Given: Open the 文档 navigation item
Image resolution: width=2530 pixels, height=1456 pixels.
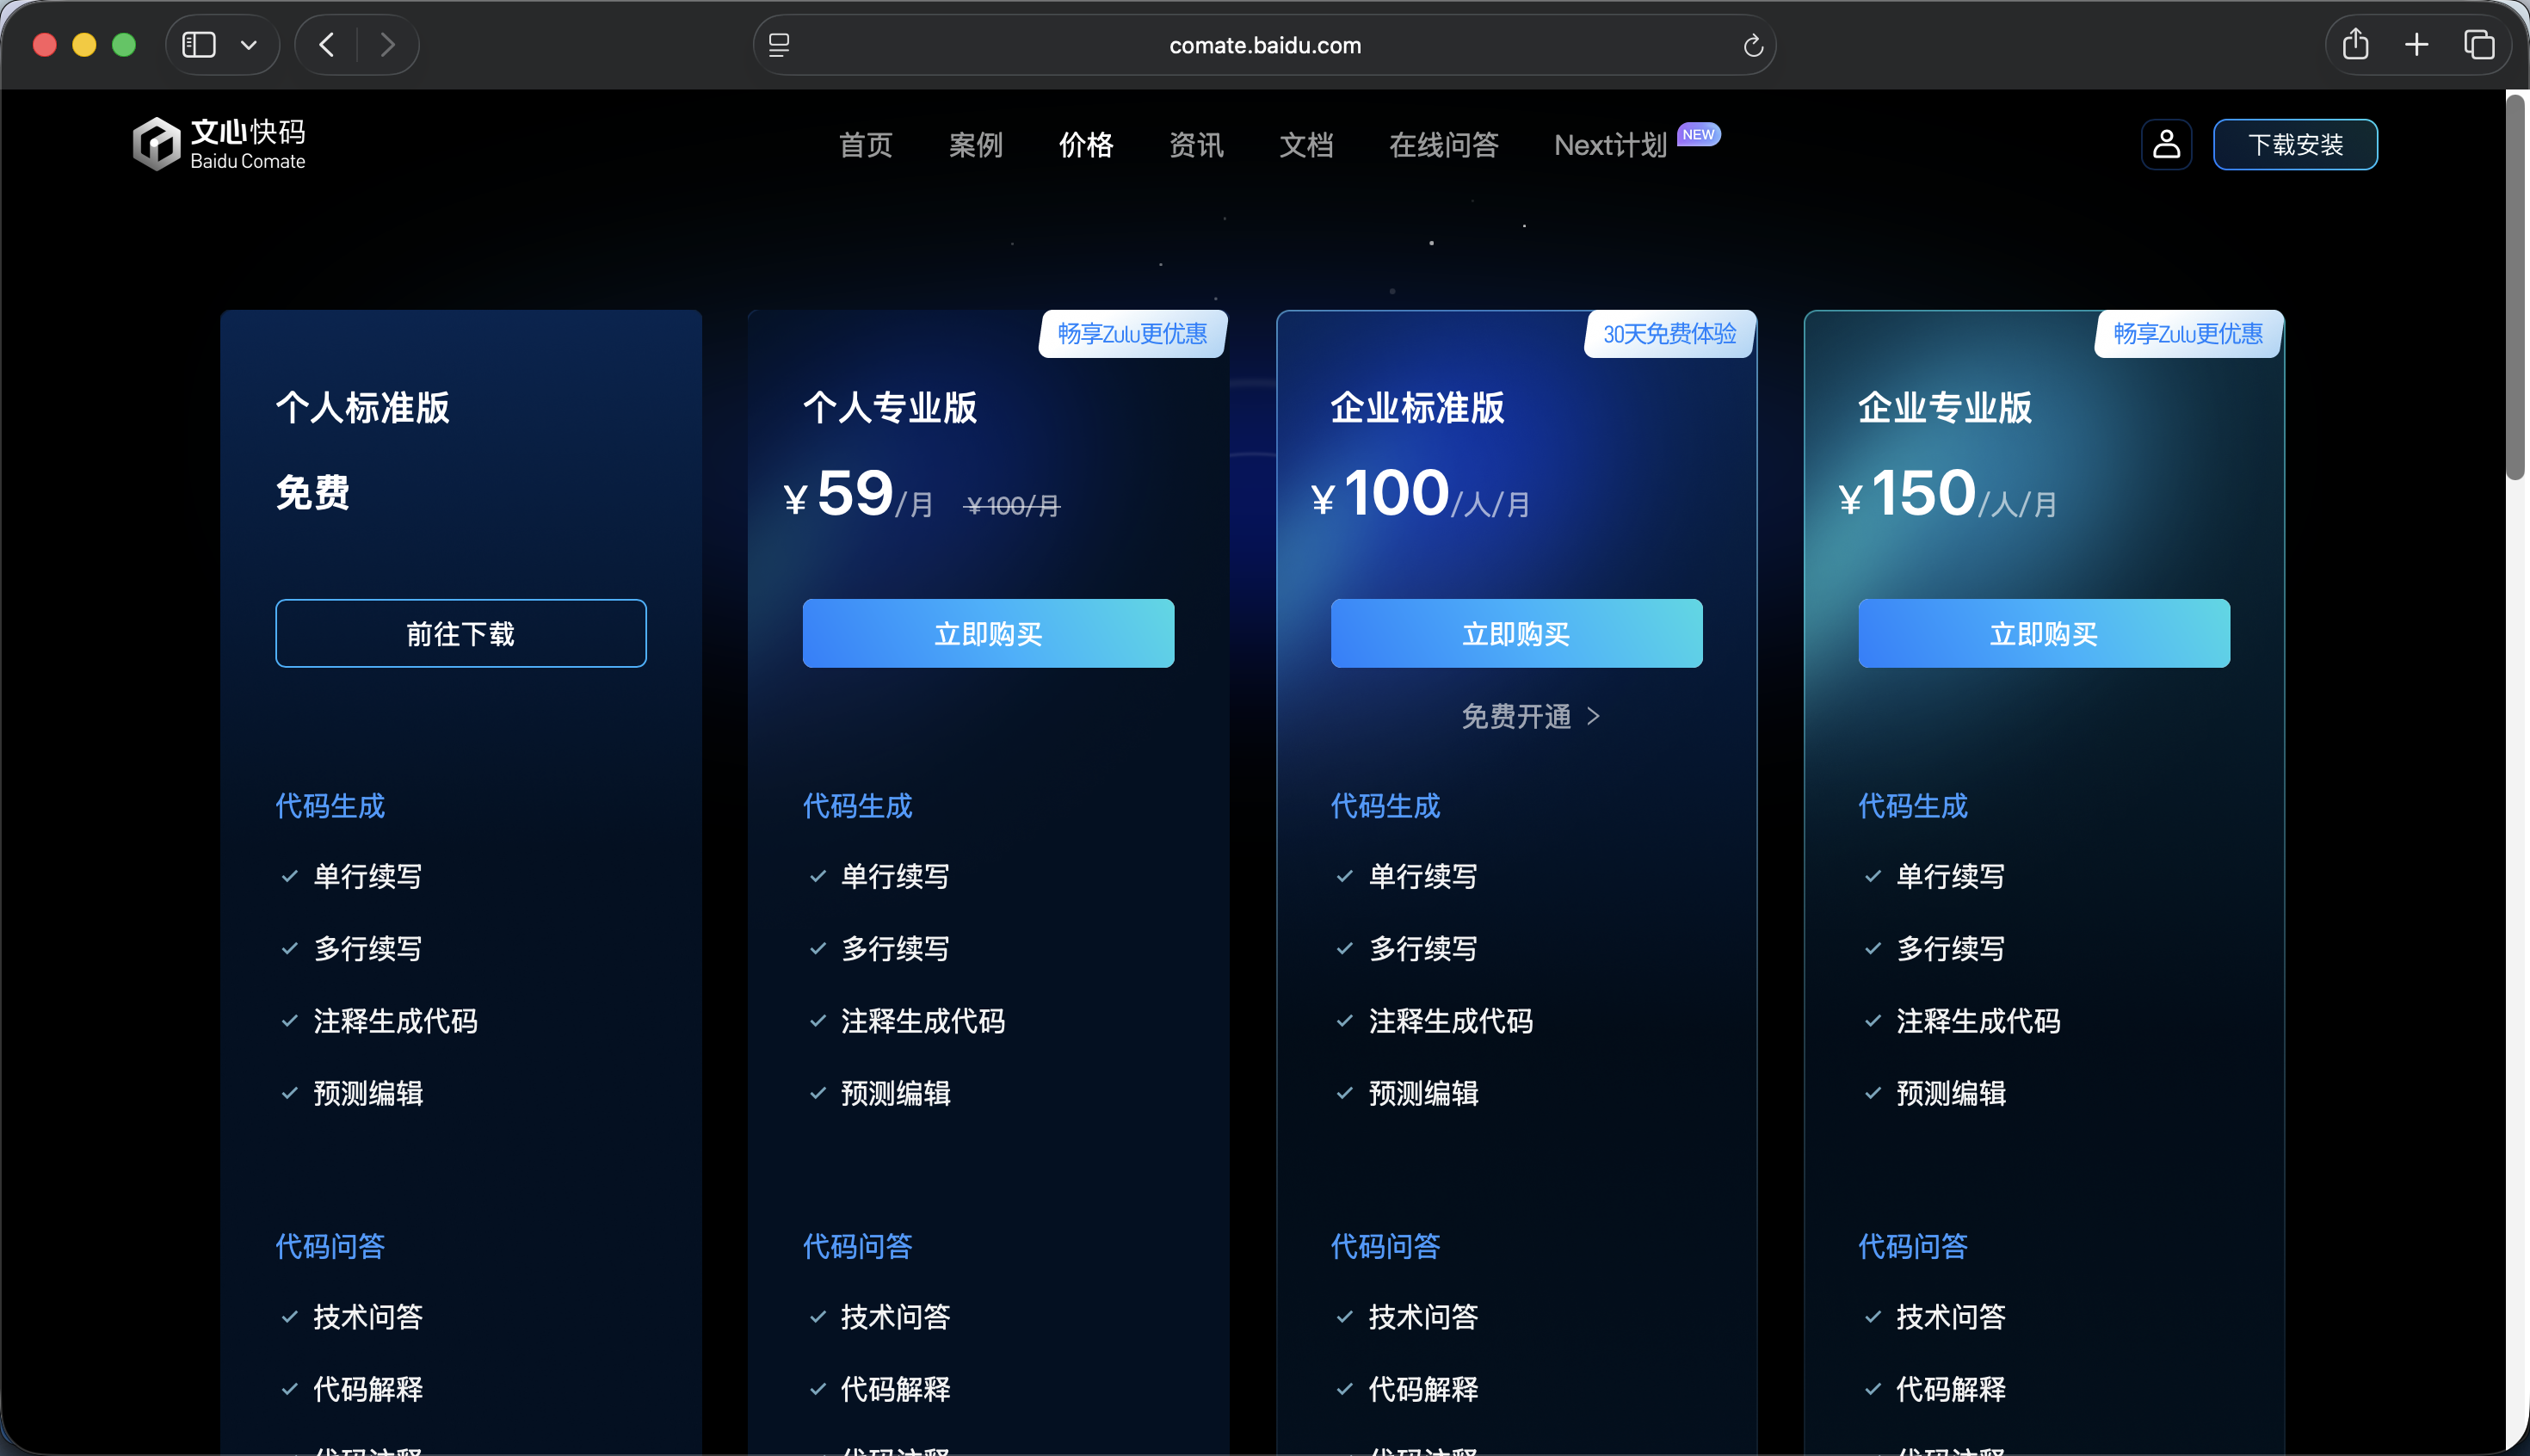Looking at the screenshot, I should click(x=1306, y=145).
